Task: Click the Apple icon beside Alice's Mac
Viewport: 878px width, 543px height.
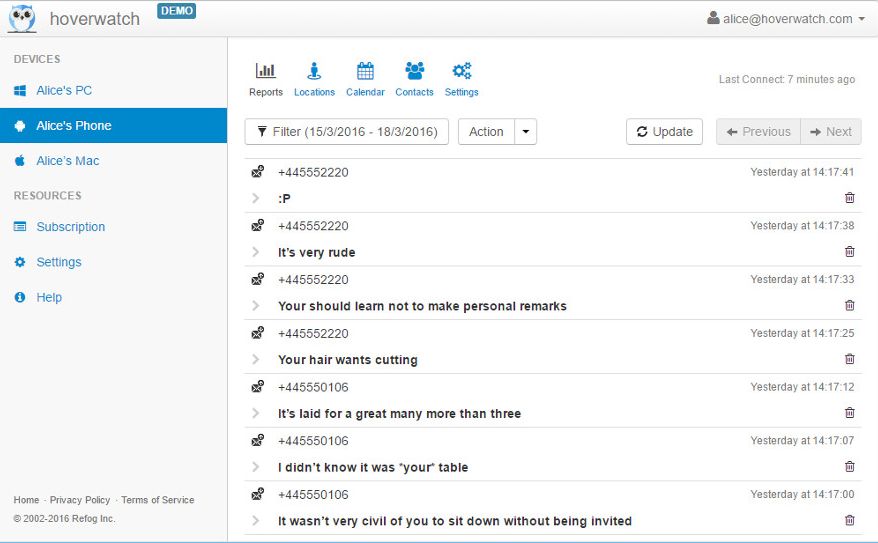Action: (20, 161)
